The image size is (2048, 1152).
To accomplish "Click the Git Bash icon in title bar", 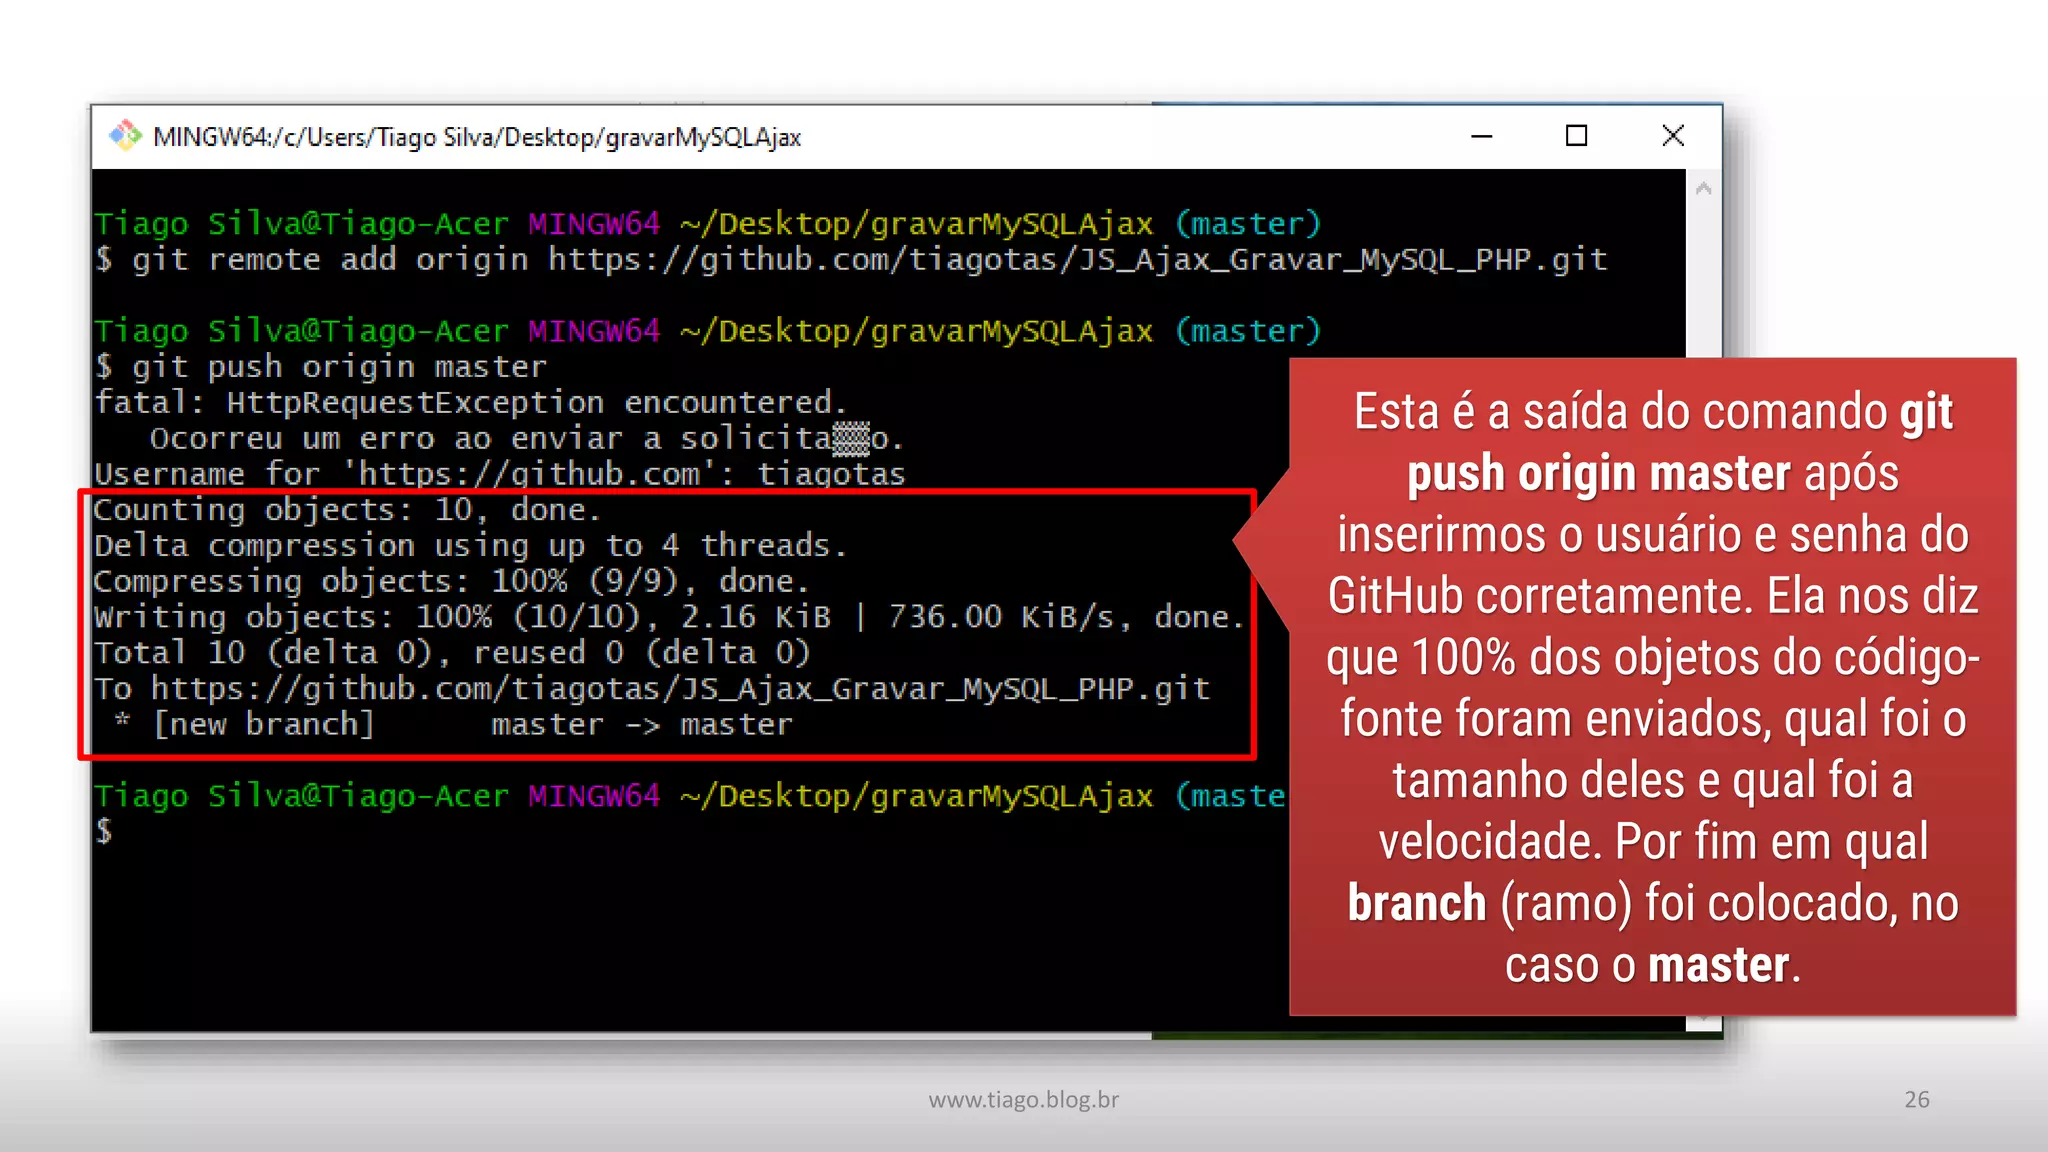I will 125,136.
